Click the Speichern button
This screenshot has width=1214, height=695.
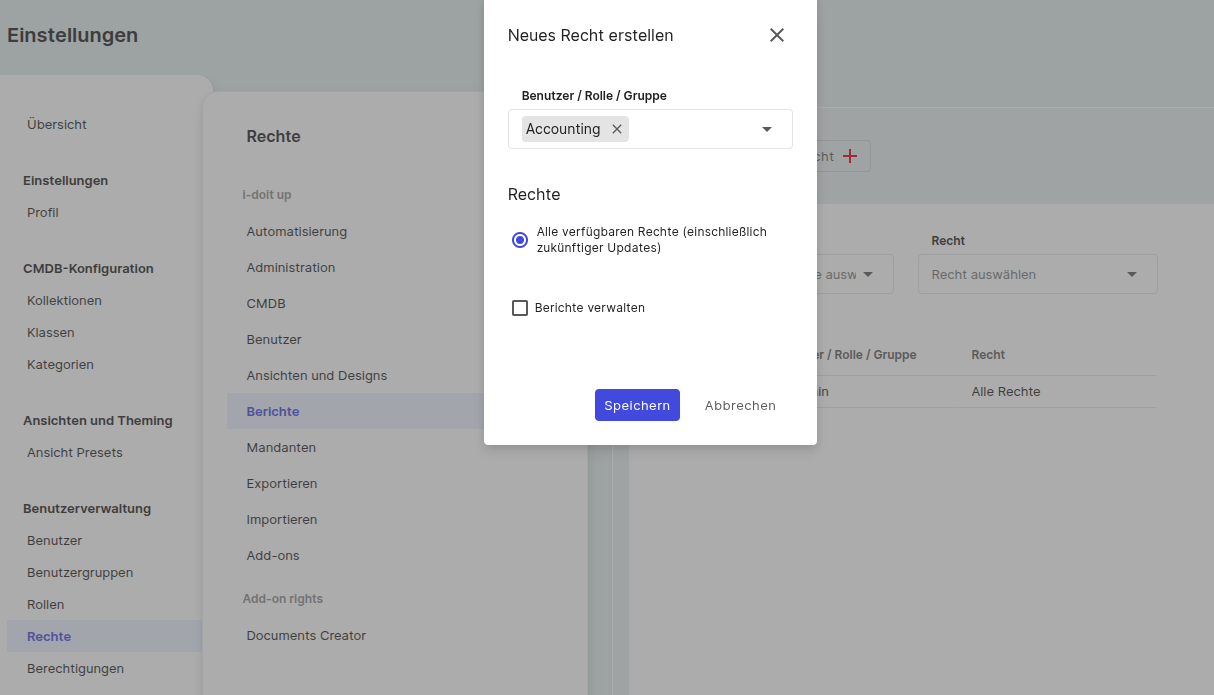(637, 405)
